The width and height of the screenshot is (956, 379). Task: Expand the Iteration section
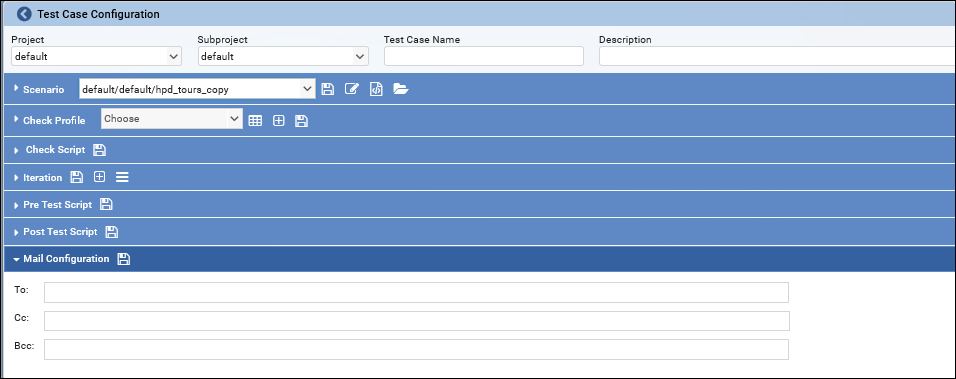click(16, 177)
